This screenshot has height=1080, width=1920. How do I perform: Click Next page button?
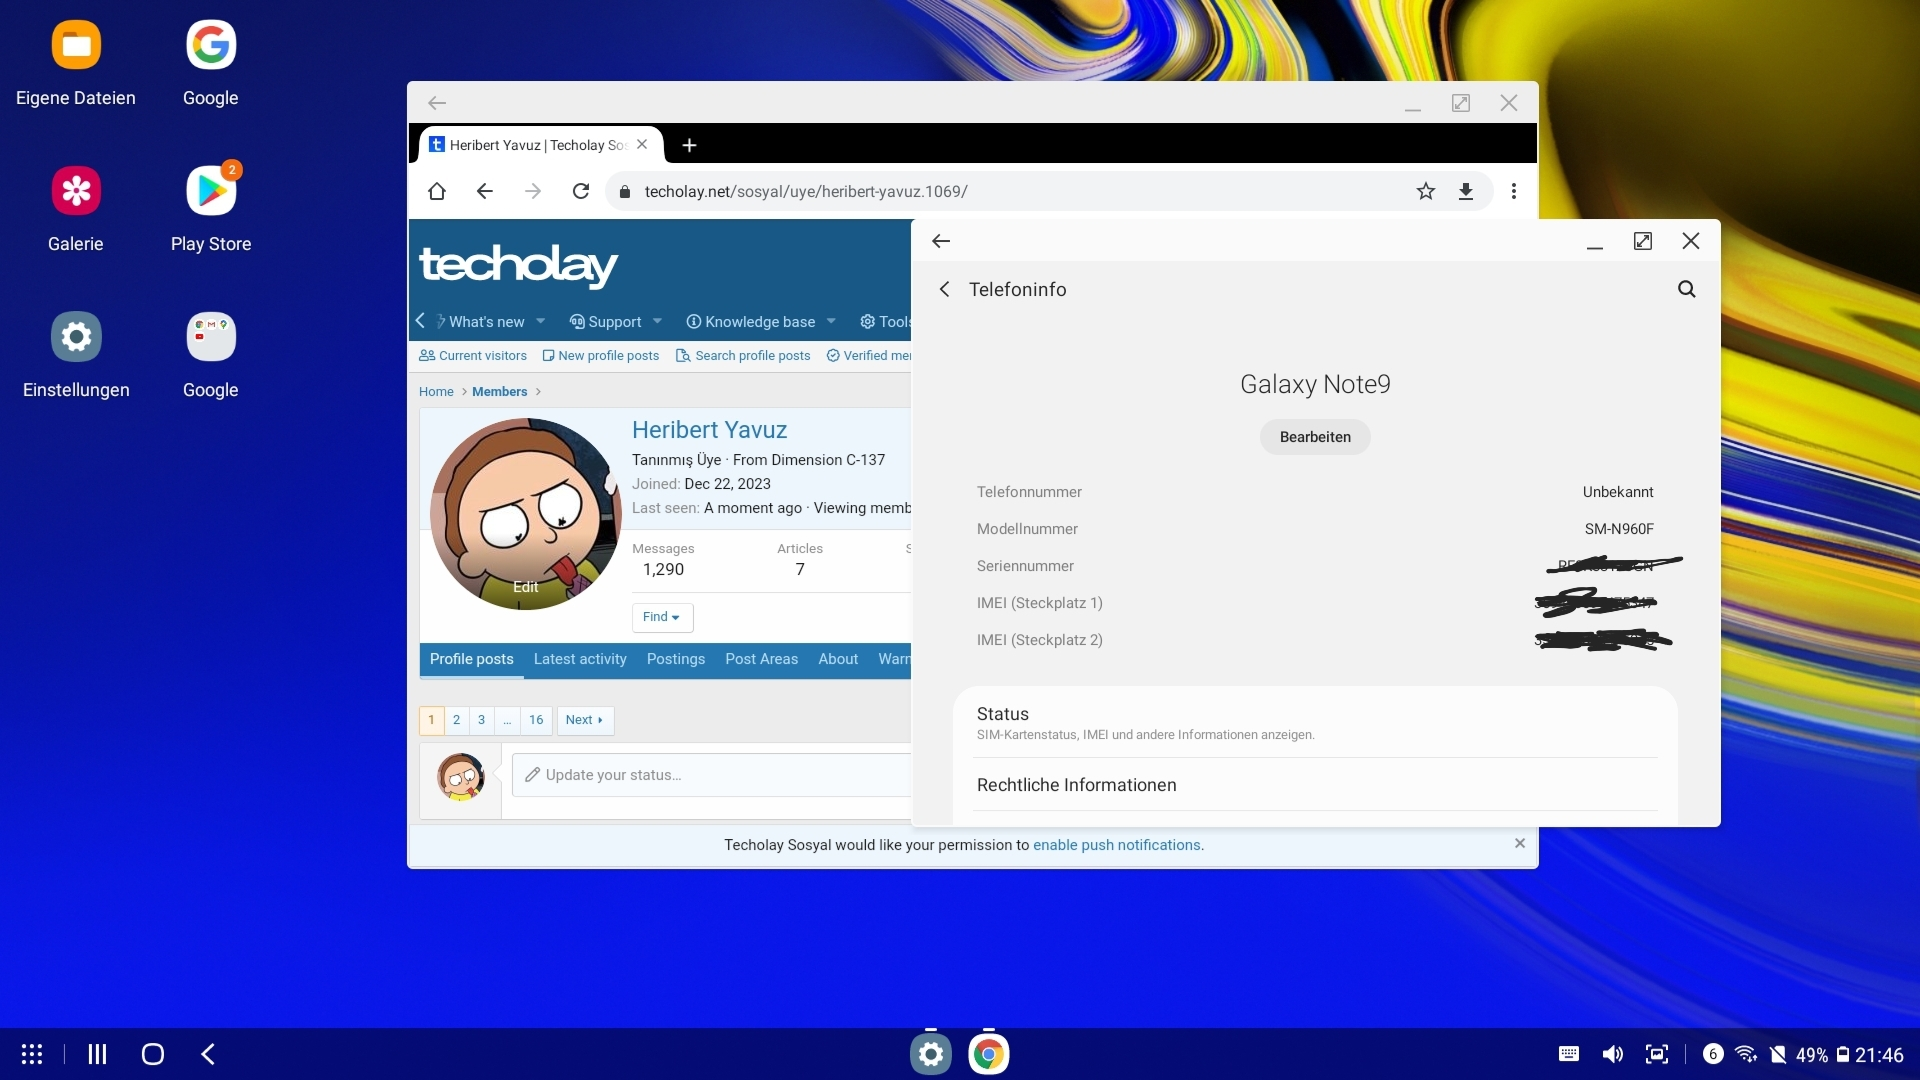click(x=585, y=720)
